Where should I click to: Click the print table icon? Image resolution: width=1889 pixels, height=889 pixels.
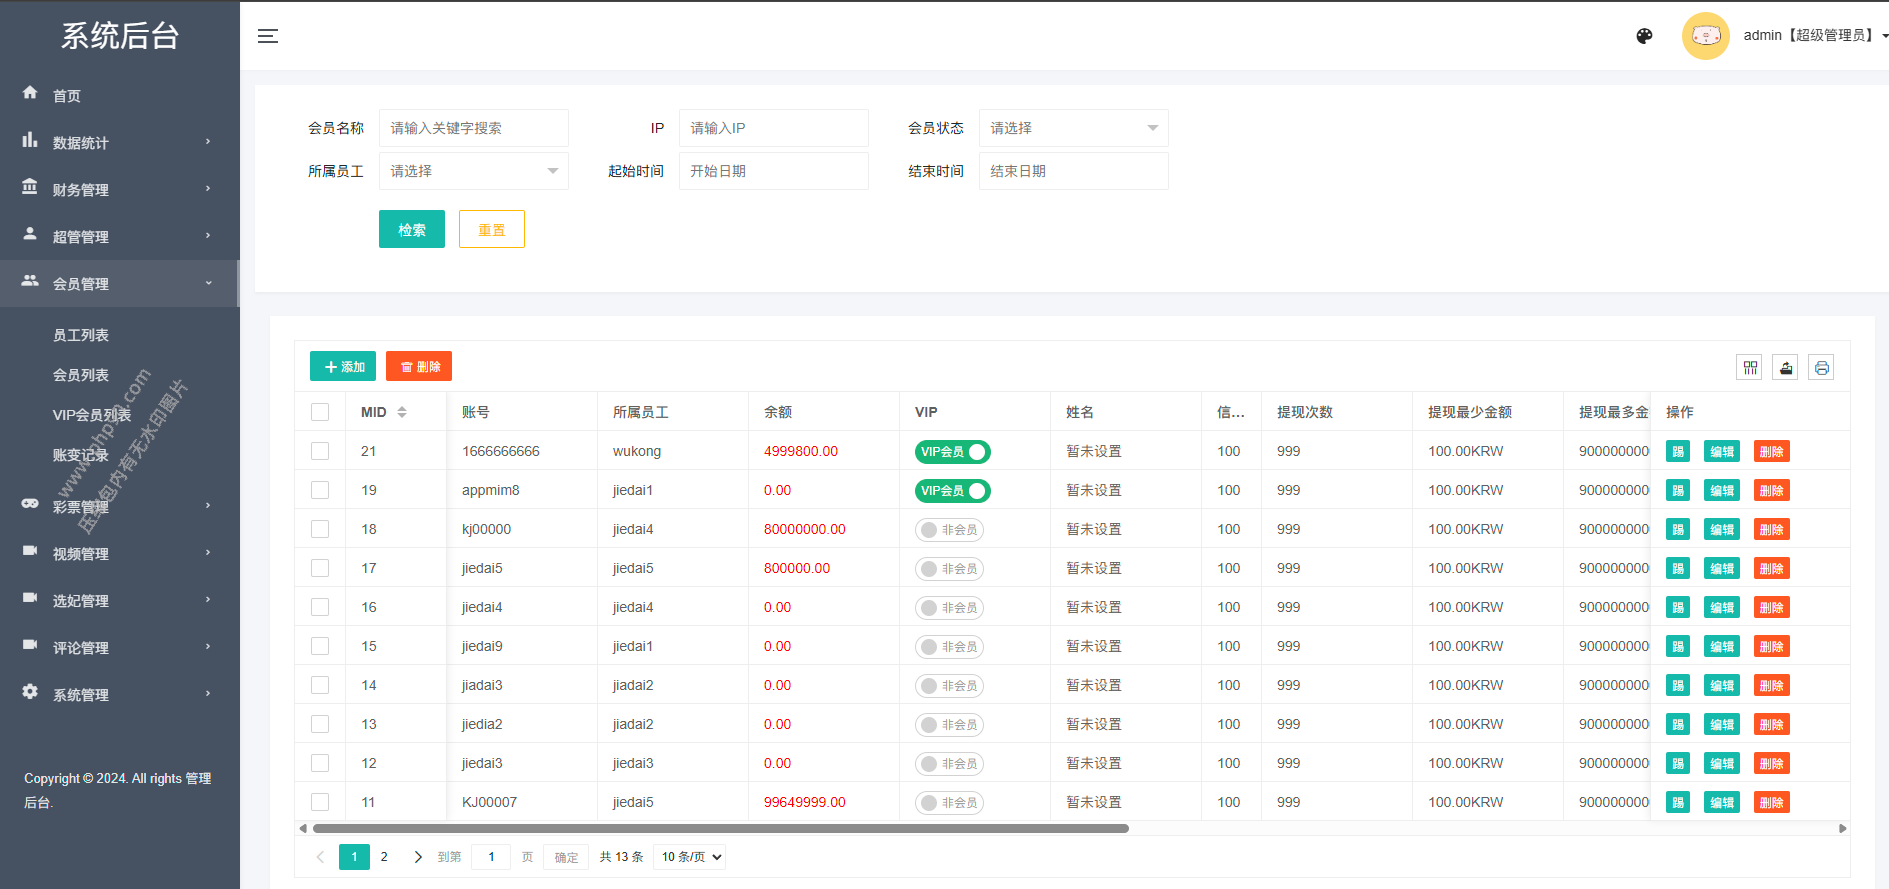(x=1822, y=368)
